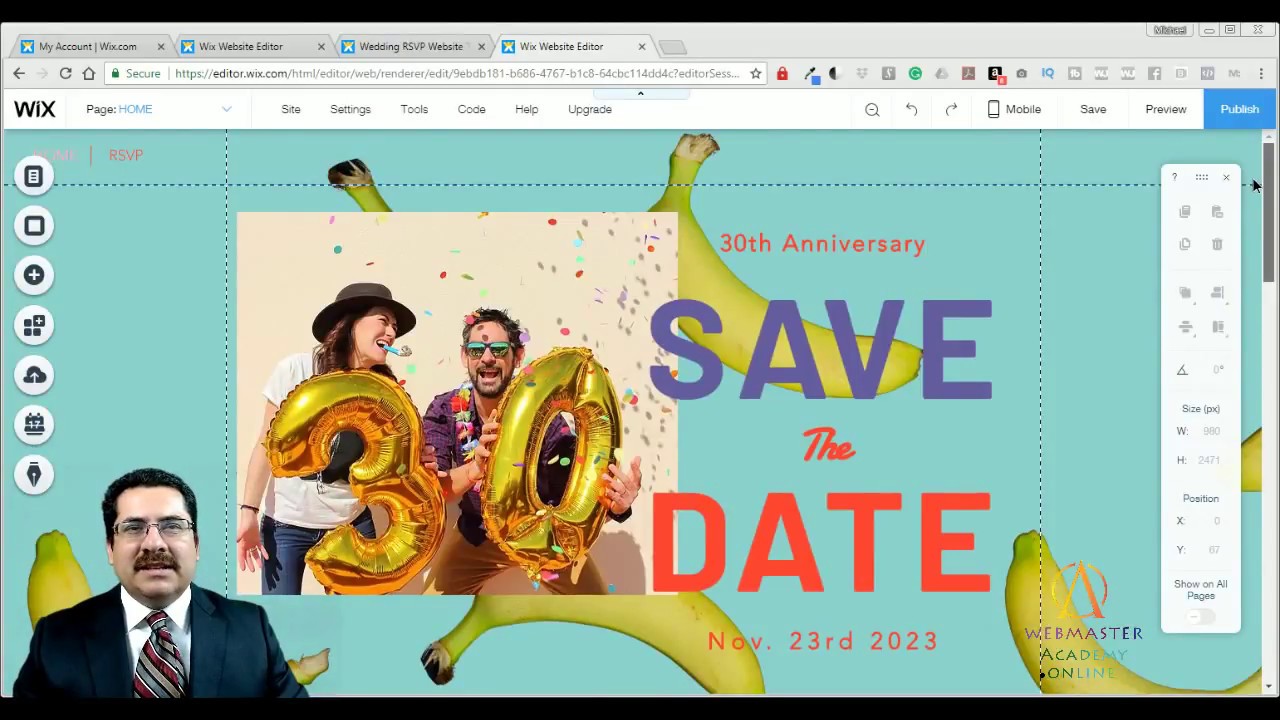Click the Y position field
This screenshot has height=720, width=1280.
coord(1212,550)
